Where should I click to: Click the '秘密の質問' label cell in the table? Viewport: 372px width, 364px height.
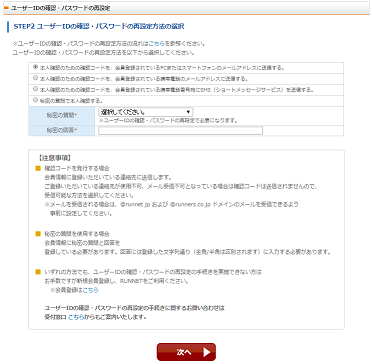click(x=62, y=115)
